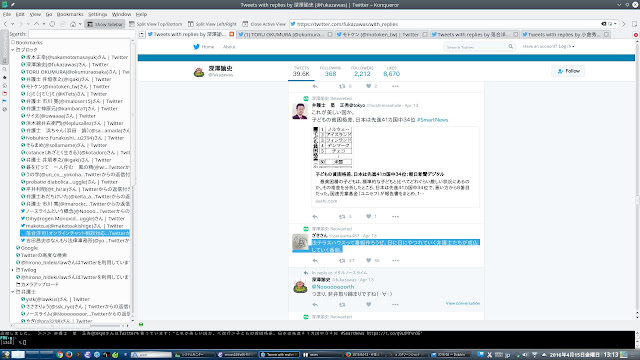Open the Settings menu
640x360 pixels.
(98, 14)
